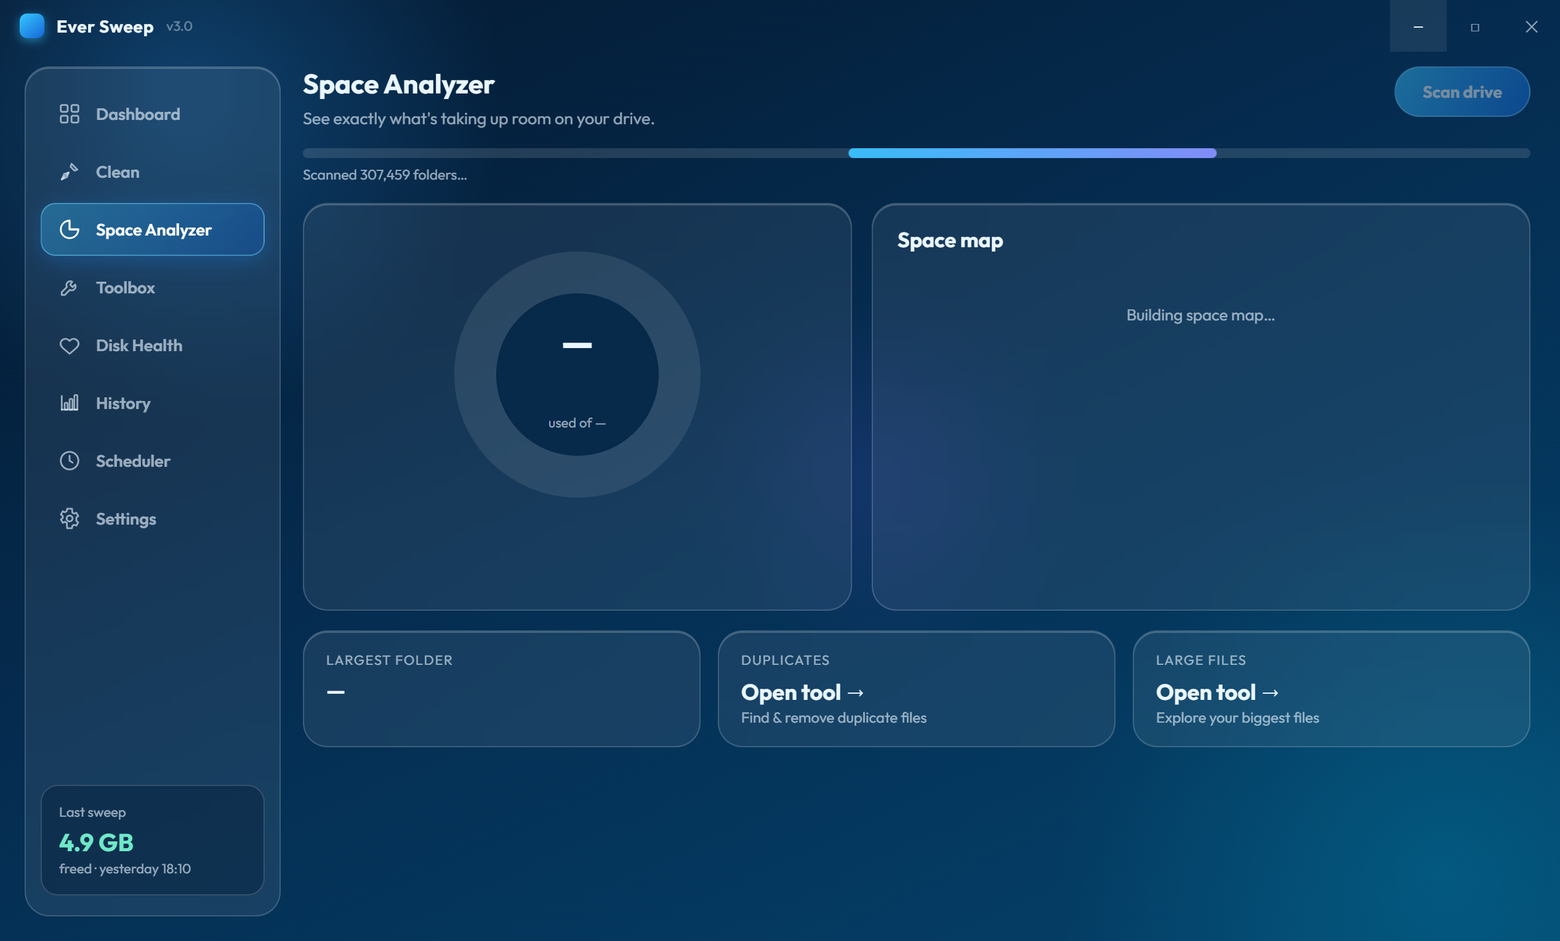Click the Dashboard grid icon
The height and width of the screenshot is (941, 1560).
(x=69, y=114)
